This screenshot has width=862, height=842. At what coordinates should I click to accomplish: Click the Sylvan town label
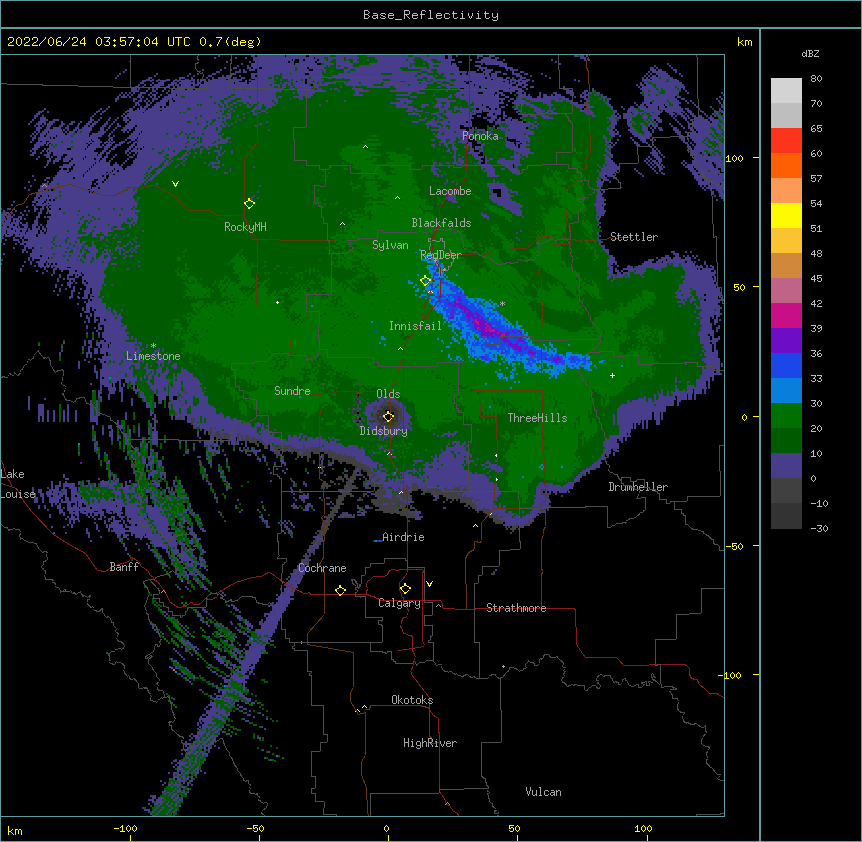[390, 245]
